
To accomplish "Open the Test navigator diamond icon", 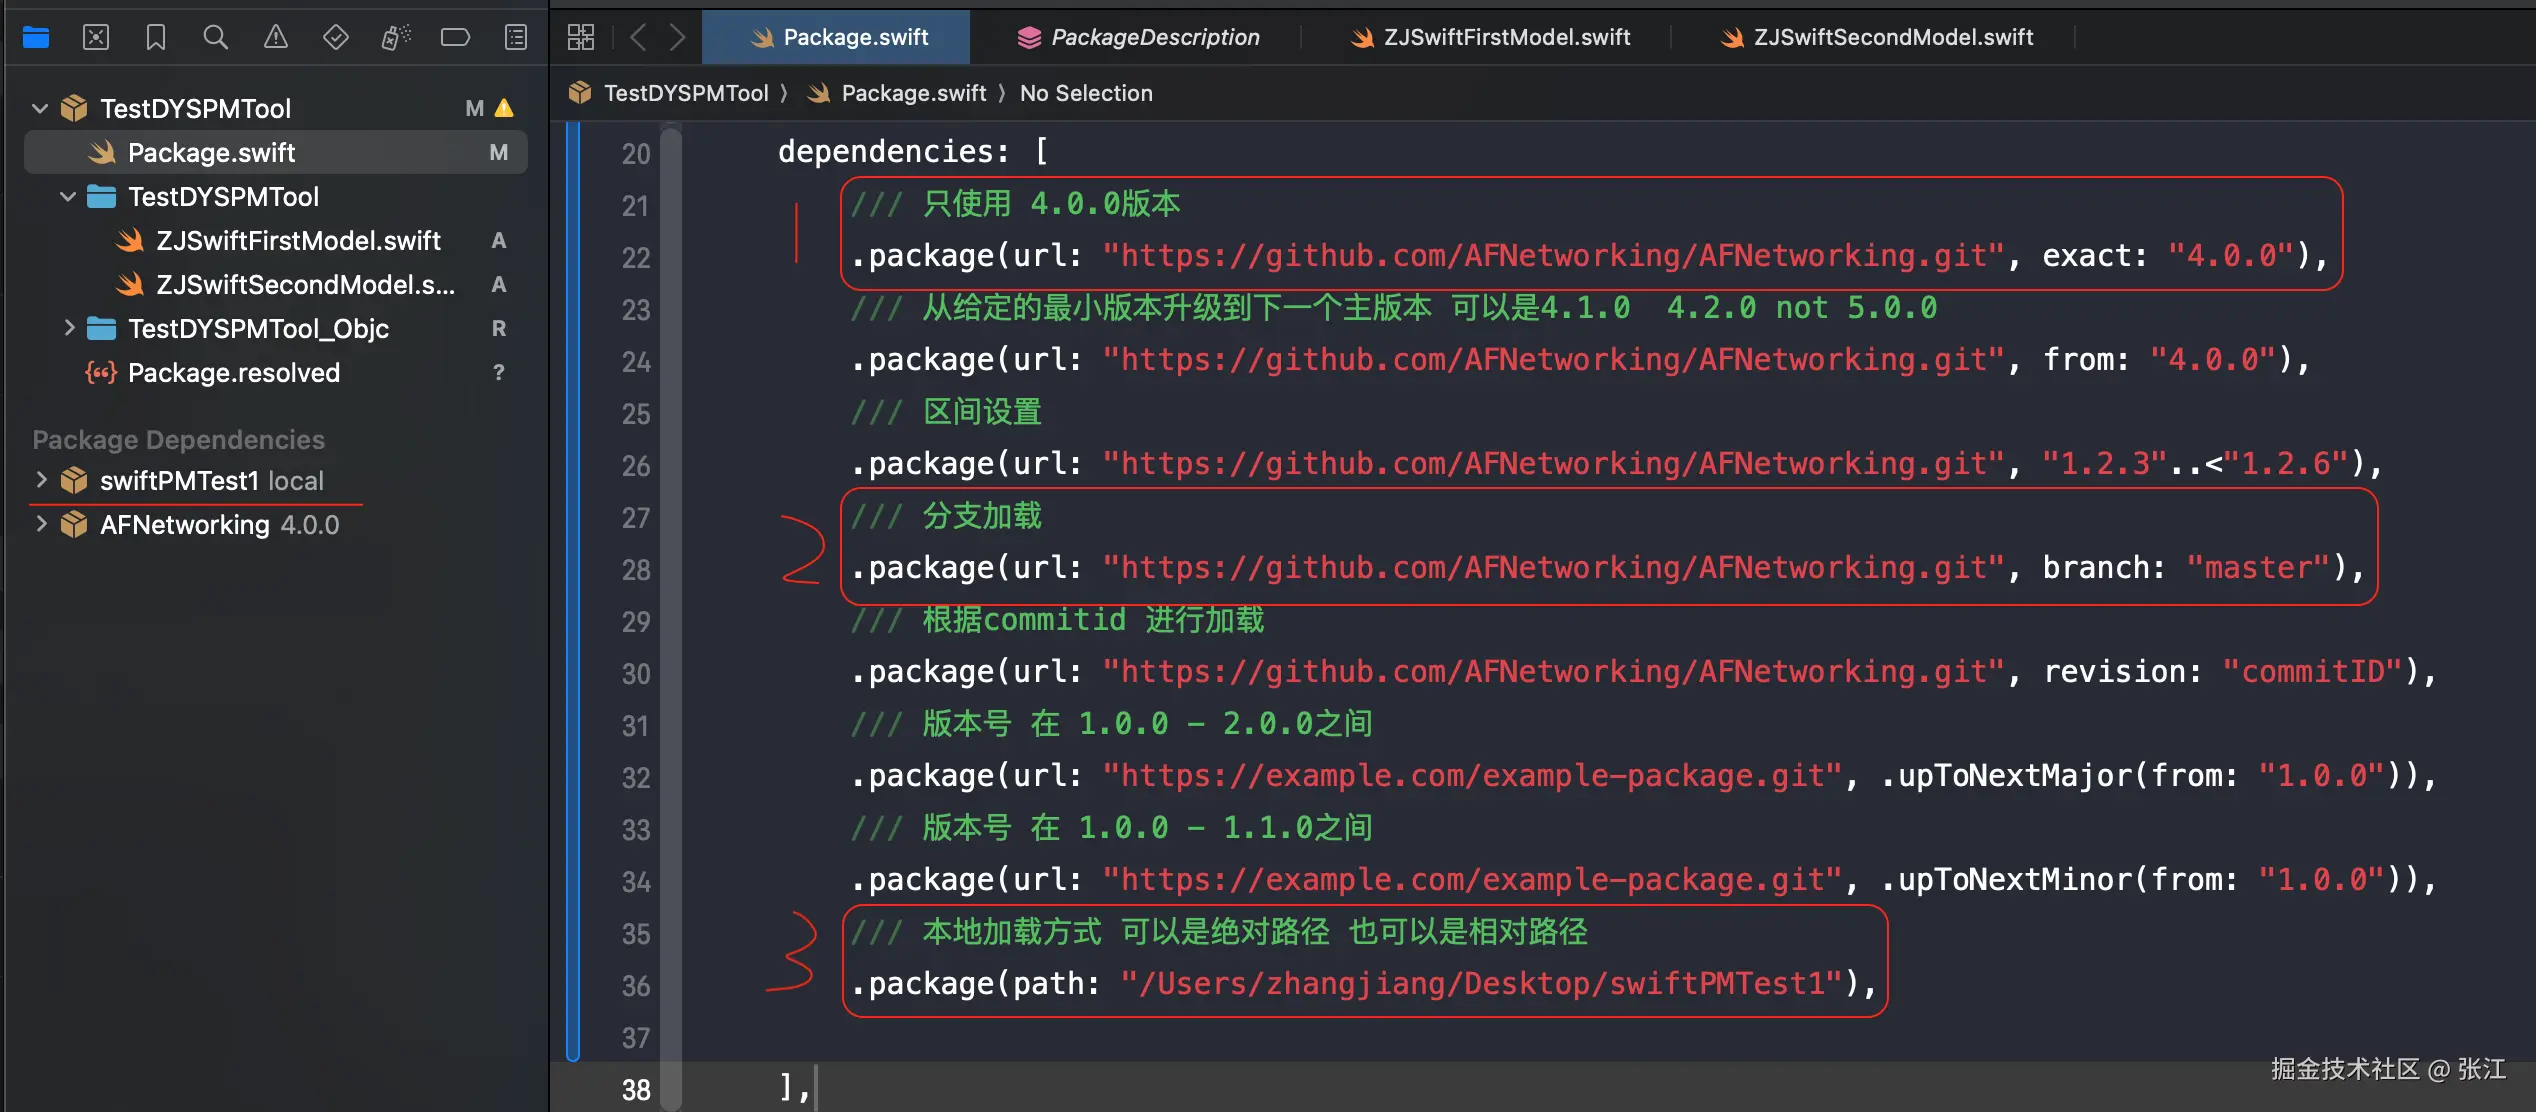I will coord(335,37).
